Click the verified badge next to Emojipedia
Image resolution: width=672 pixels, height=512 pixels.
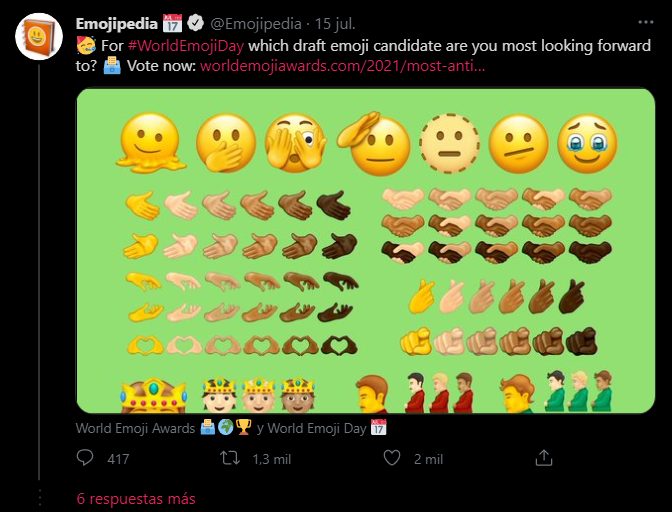coord(195,22)
